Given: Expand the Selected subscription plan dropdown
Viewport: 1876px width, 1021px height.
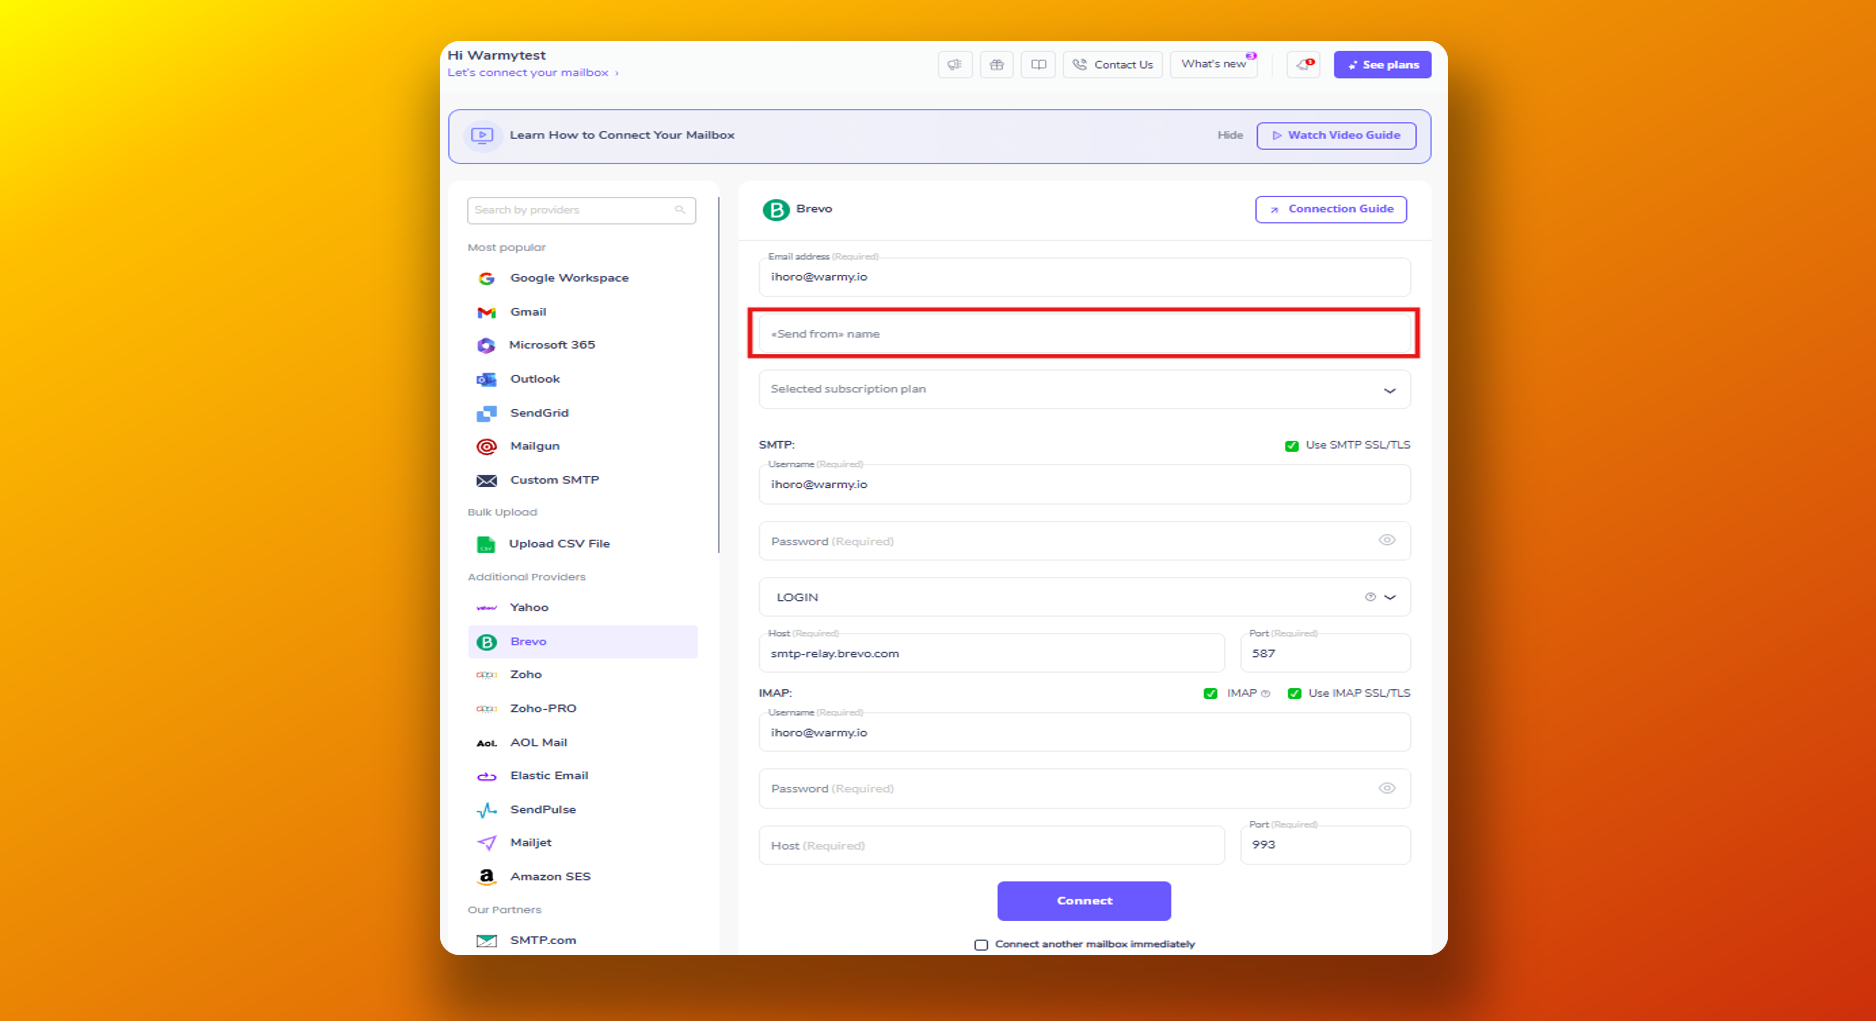Looking at the screenshot, I should tap(1084, 390).
